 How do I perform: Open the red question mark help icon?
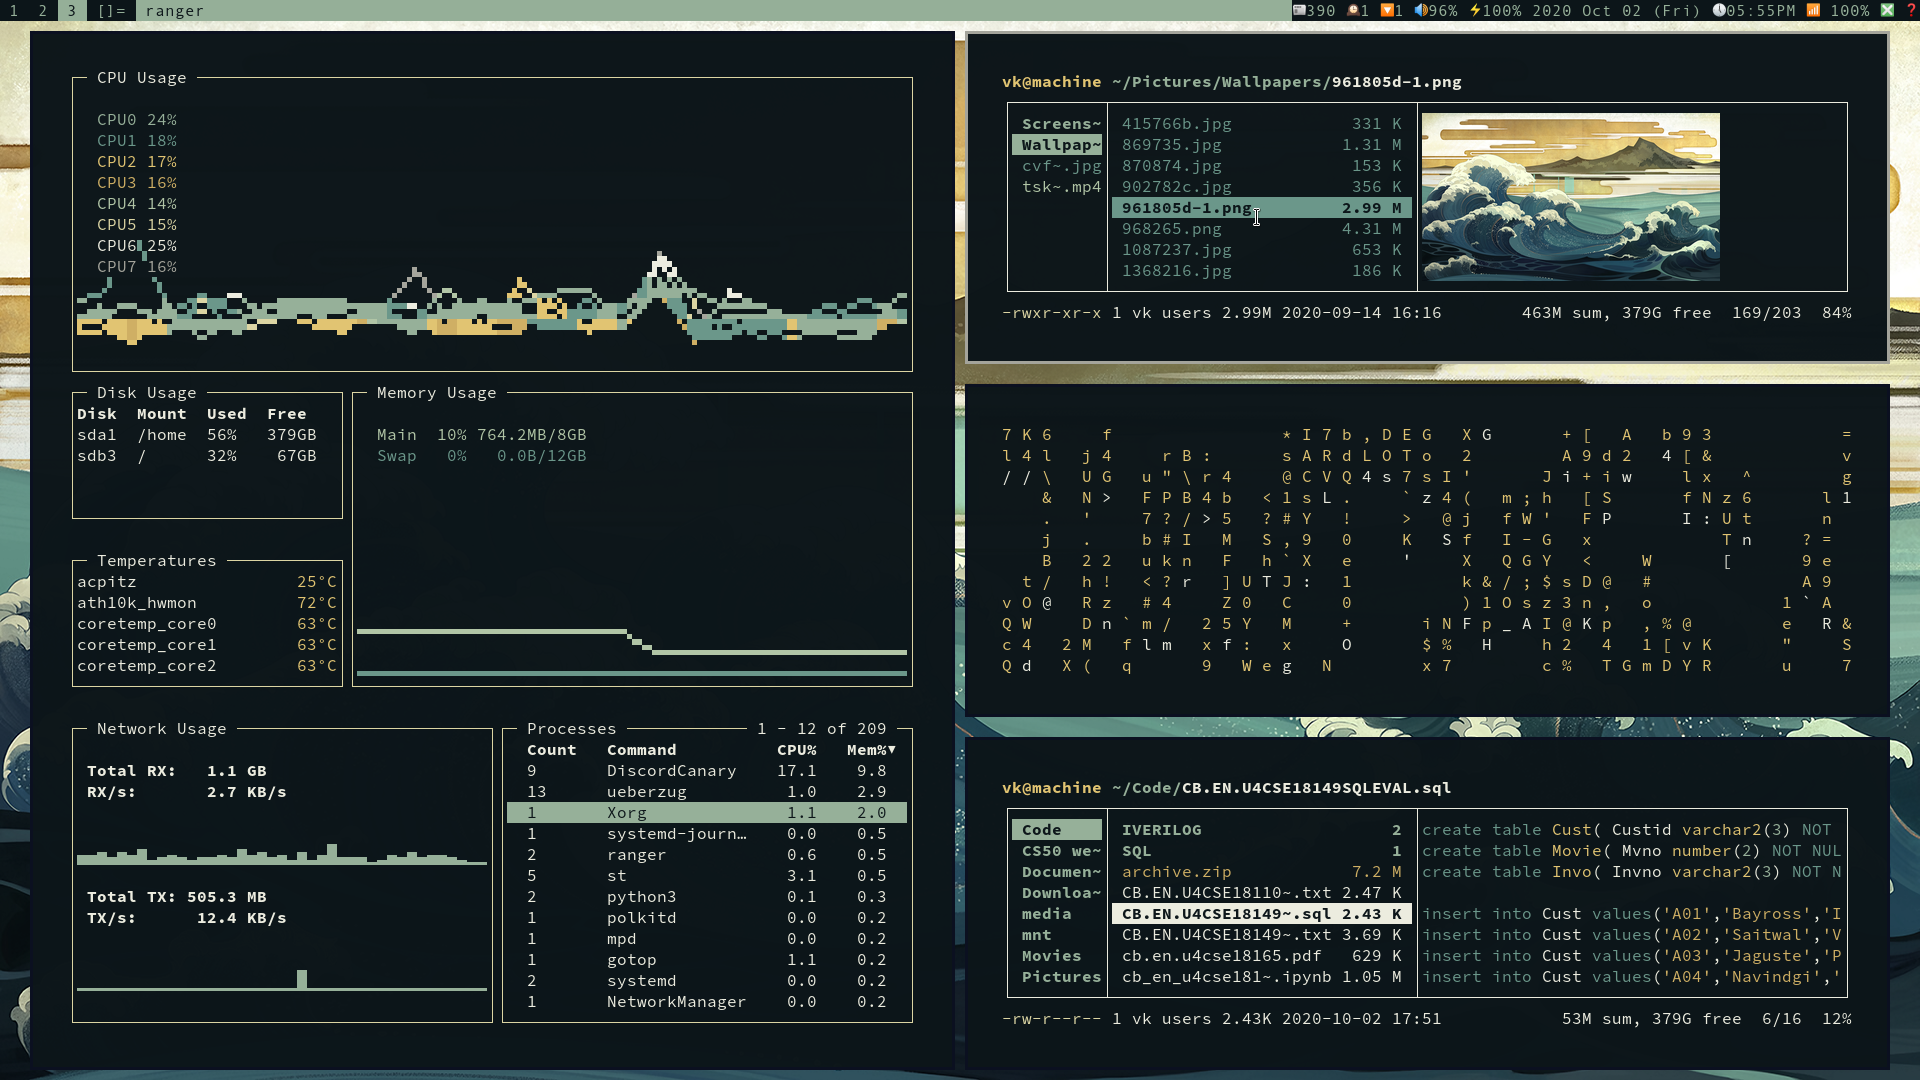pos(1910,11)
